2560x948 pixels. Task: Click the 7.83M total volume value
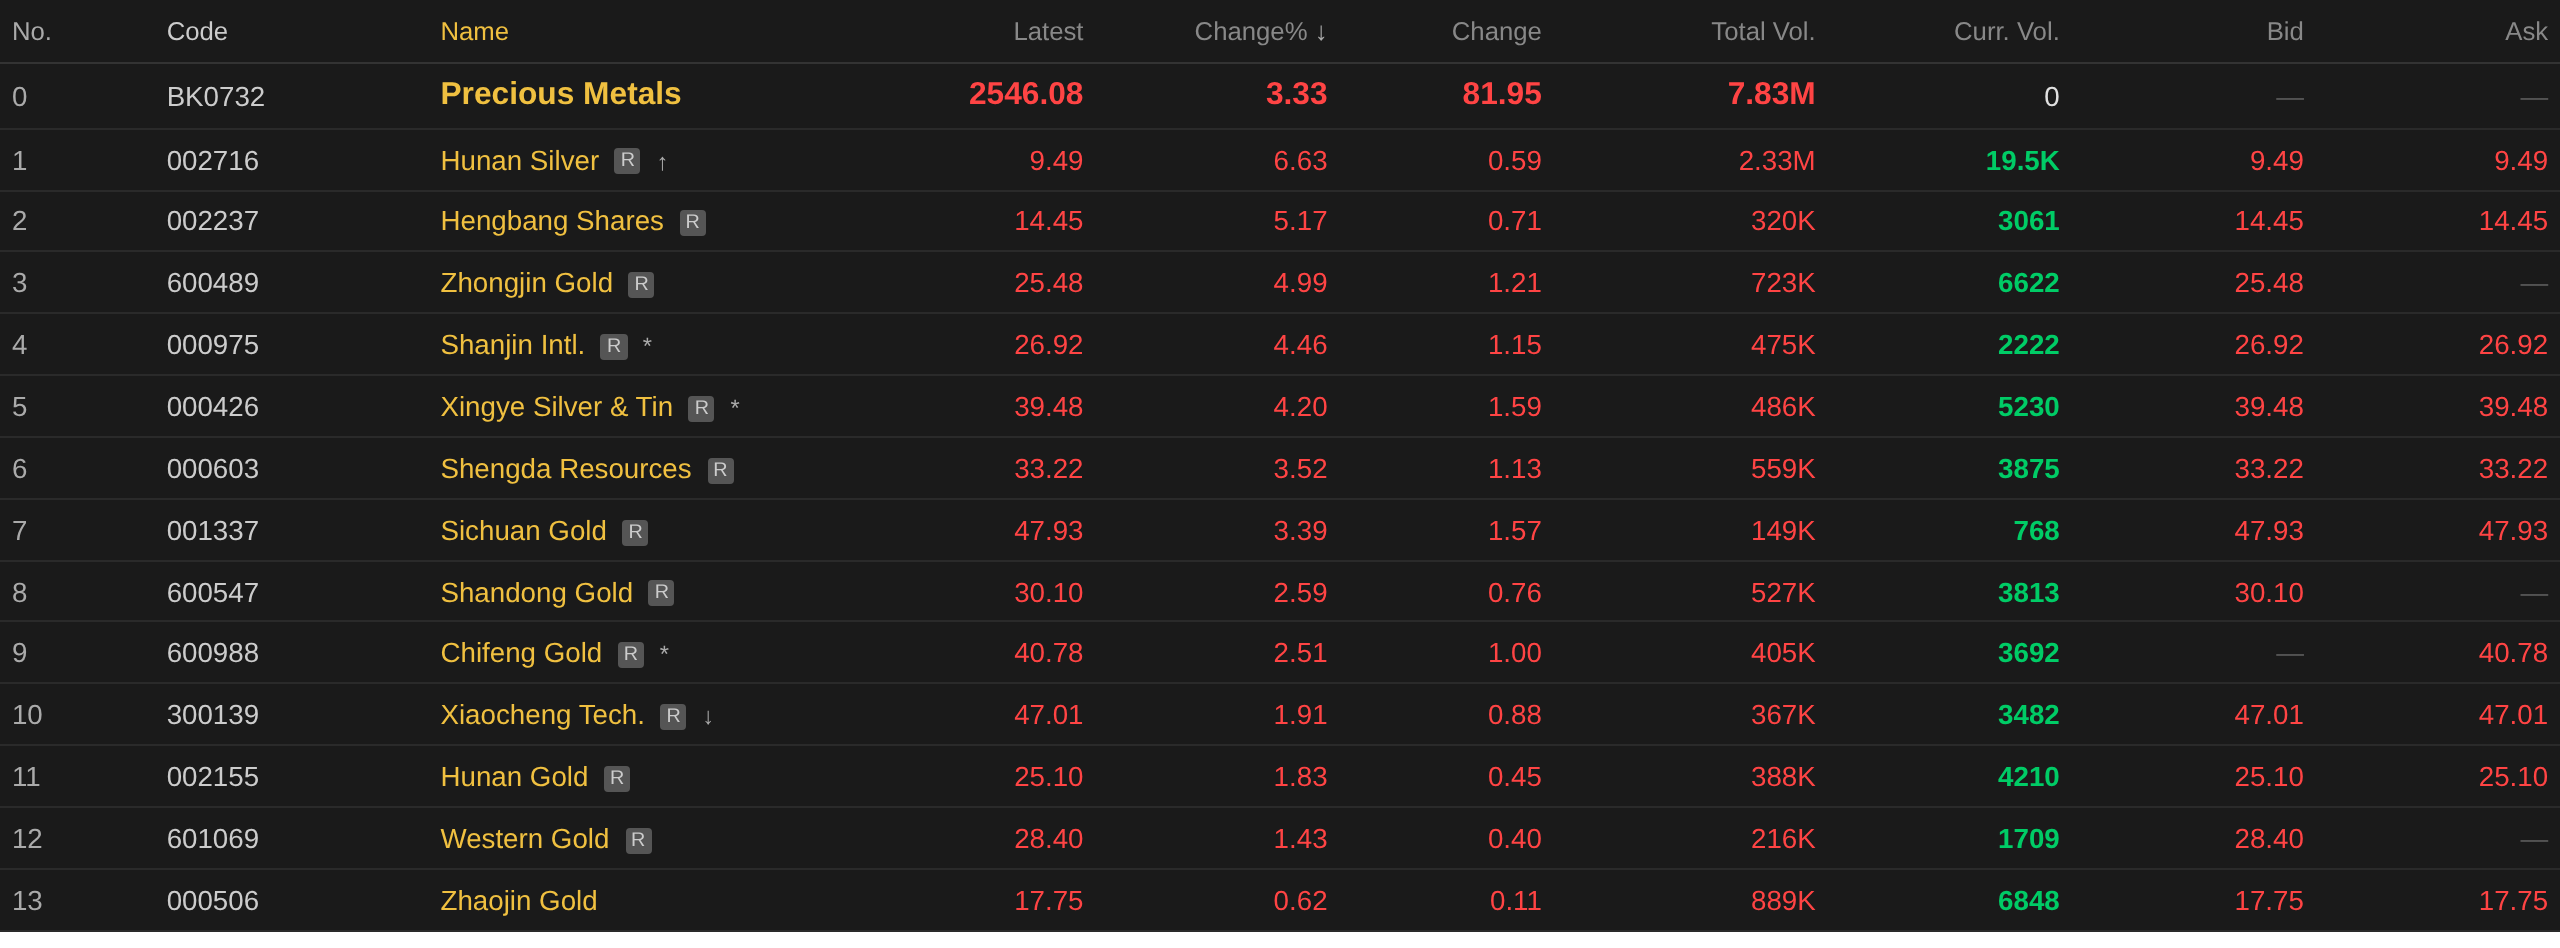[1771, 94]
